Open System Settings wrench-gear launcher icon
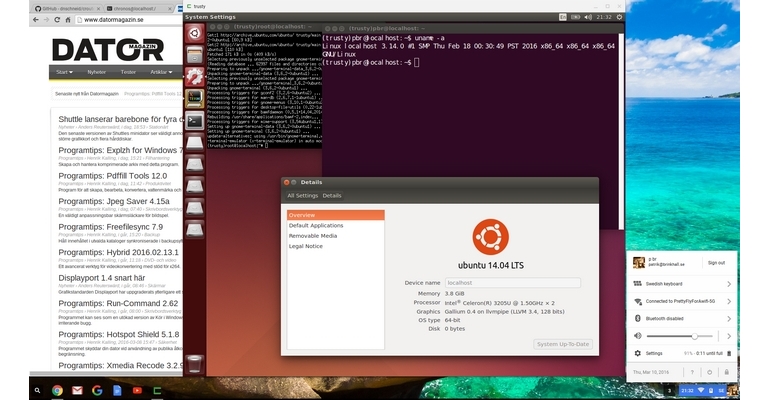 pos(194,77)
